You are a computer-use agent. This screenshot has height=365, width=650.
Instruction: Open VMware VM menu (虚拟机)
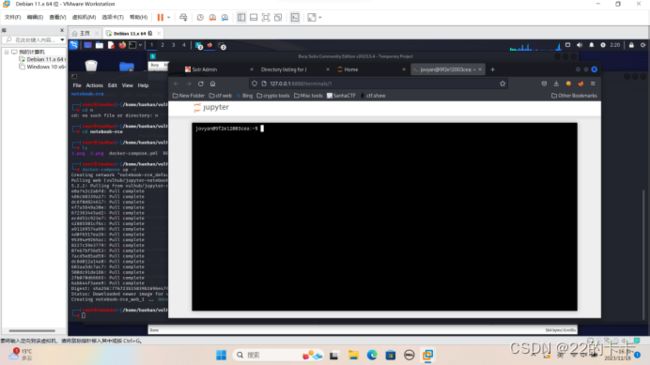pyautogui.click(x=84, y=17)
